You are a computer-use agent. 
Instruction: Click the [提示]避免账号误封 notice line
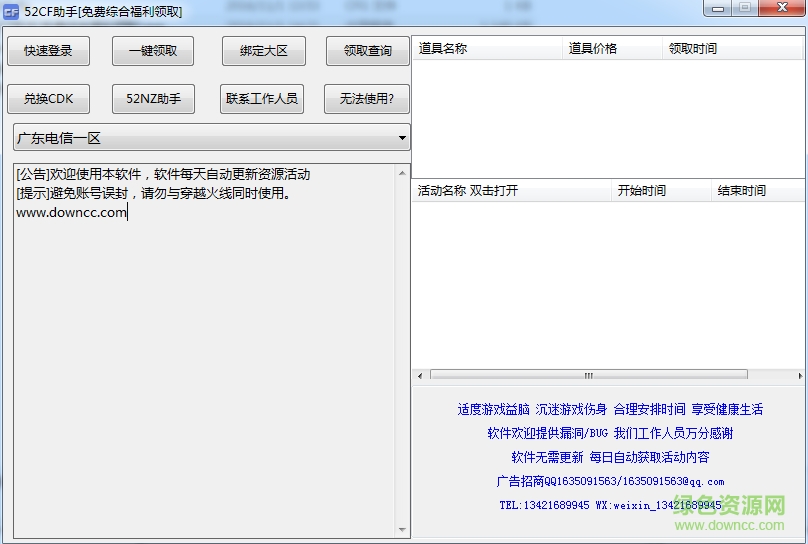coord(153,193)
